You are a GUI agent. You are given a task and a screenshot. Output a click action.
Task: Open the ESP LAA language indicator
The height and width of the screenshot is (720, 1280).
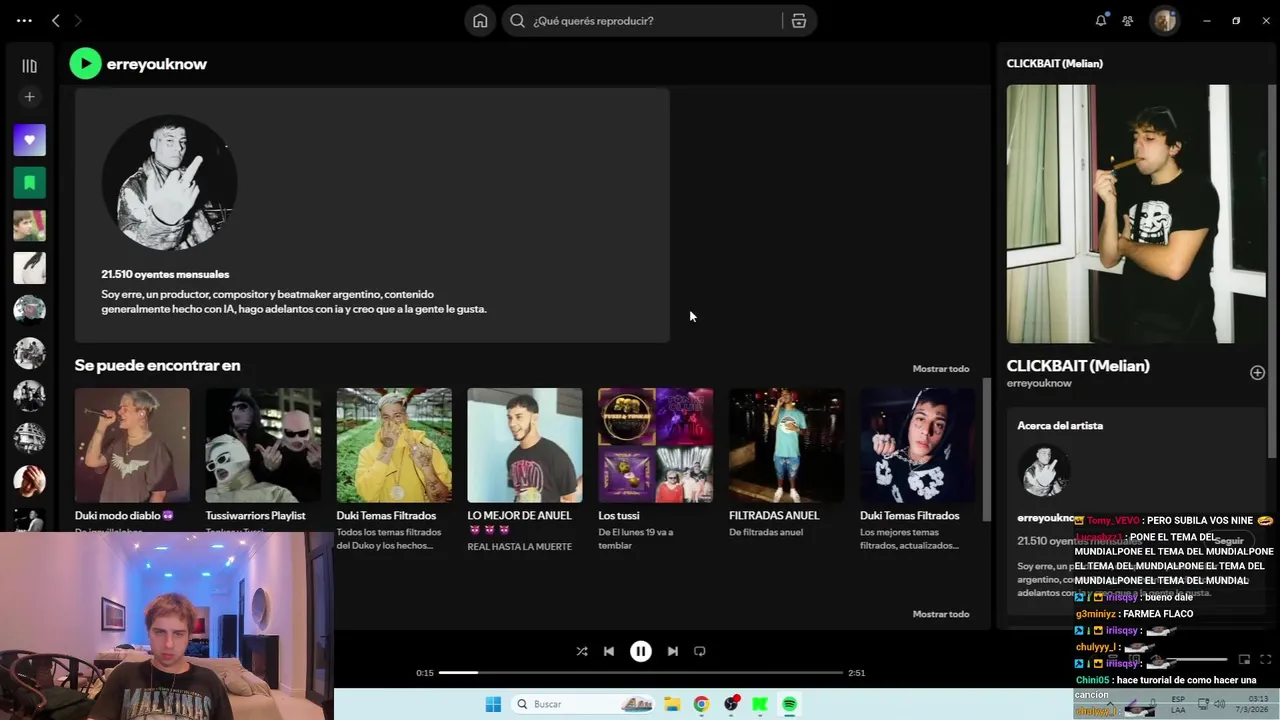pyautogui.click(x=1178, y=704)
